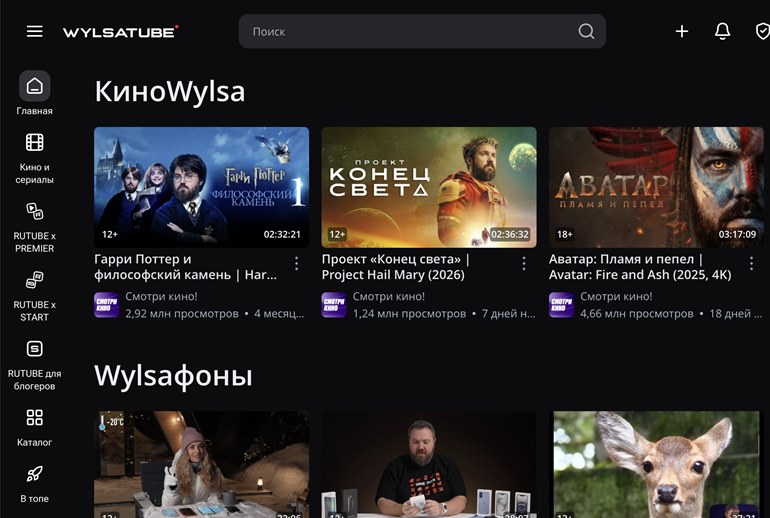The image size is (770, 518).
Task: Play the Проект Конец света thumbnail
Action: coord(429,187)
